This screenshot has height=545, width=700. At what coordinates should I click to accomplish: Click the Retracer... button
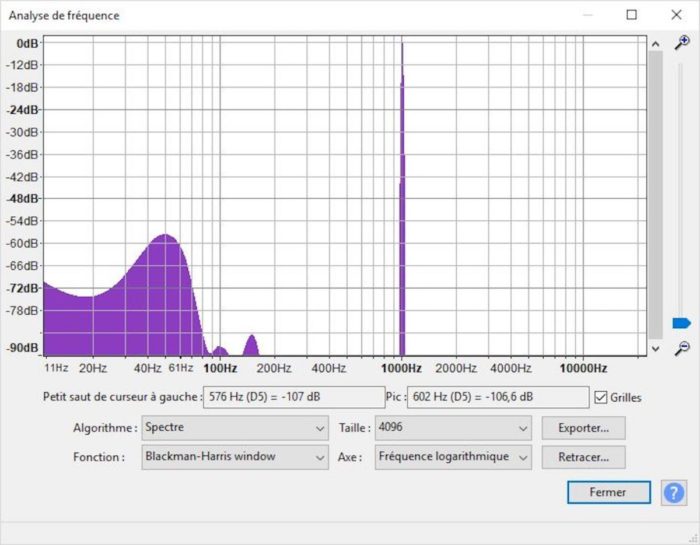coord(583,457)
